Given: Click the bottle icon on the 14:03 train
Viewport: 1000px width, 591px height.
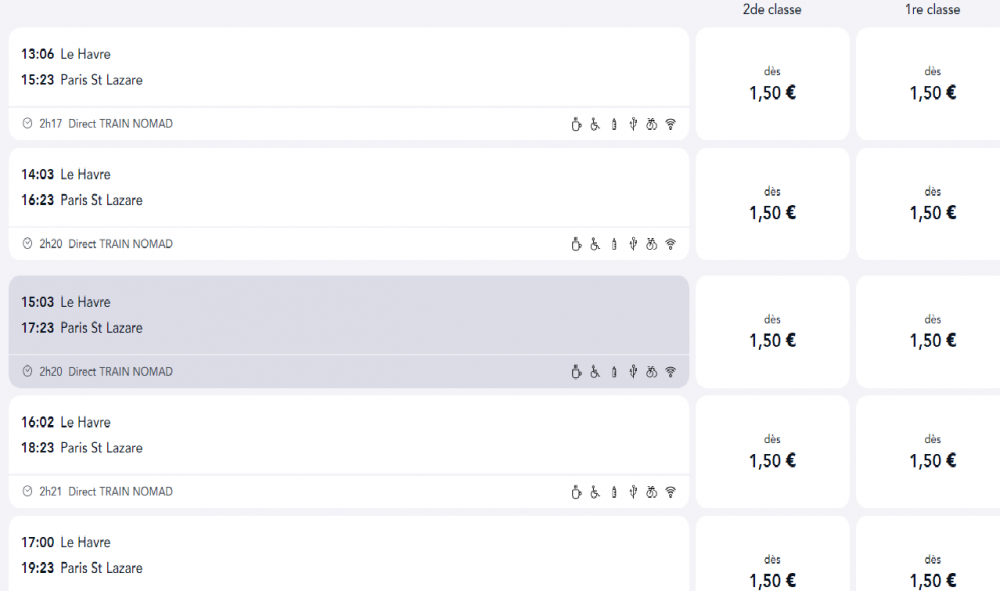Looking at the screenshot, I should pos(614,244).
